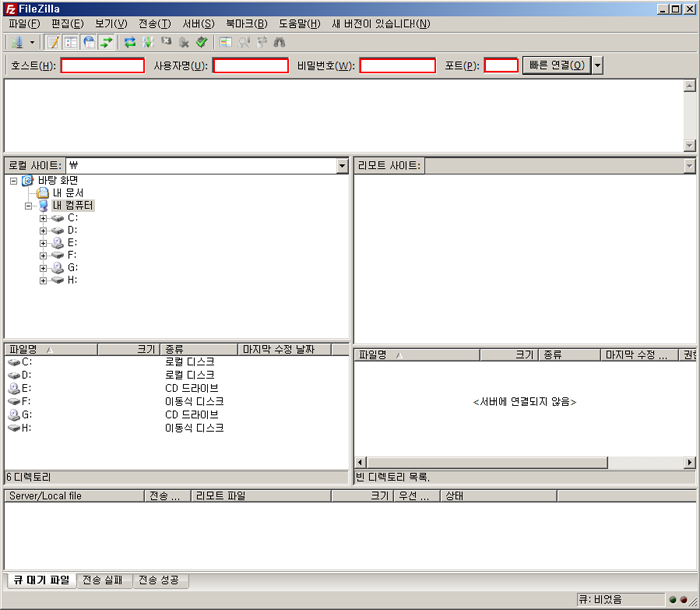Select 내 컴퓨터 in the local tree
The width and height of the screenshot is (700, 610).
coord(73,205)
